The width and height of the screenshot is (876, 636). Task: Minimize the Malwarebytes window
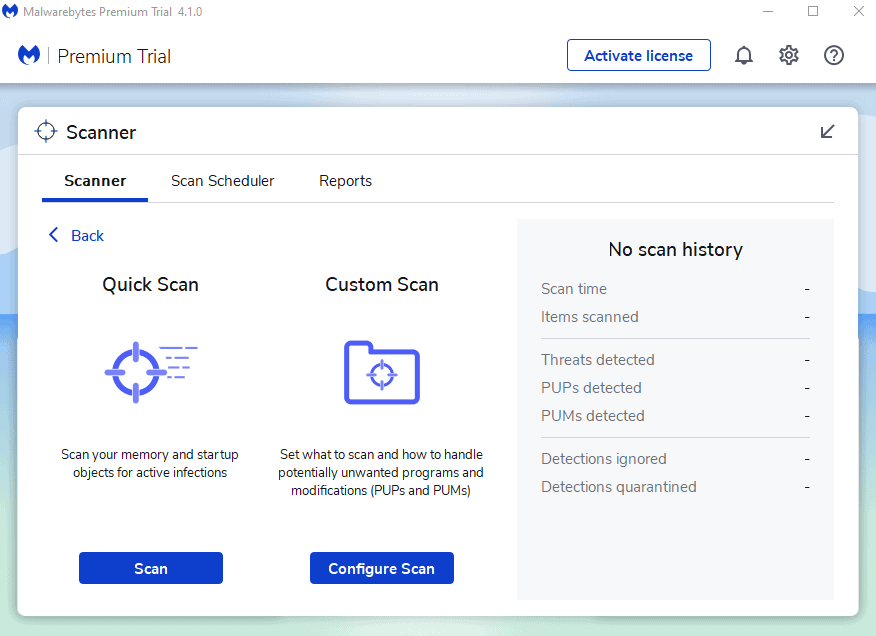[x=768, y=11]
